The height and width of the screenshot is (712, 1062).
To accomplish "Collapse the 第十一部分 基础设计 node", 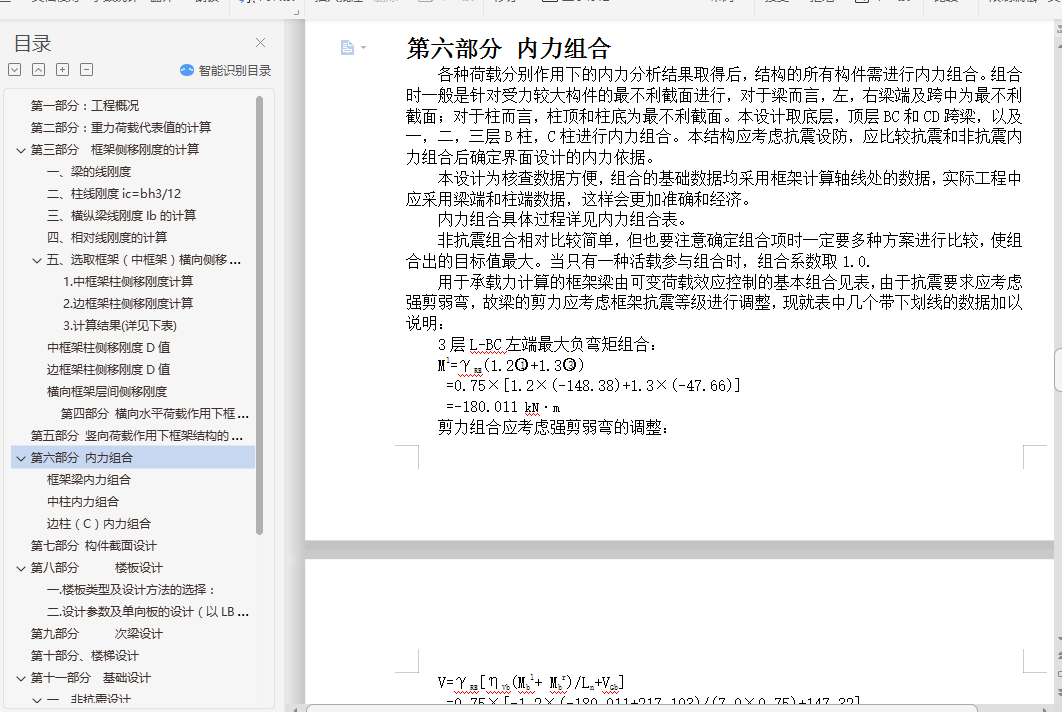I will 21,678.
